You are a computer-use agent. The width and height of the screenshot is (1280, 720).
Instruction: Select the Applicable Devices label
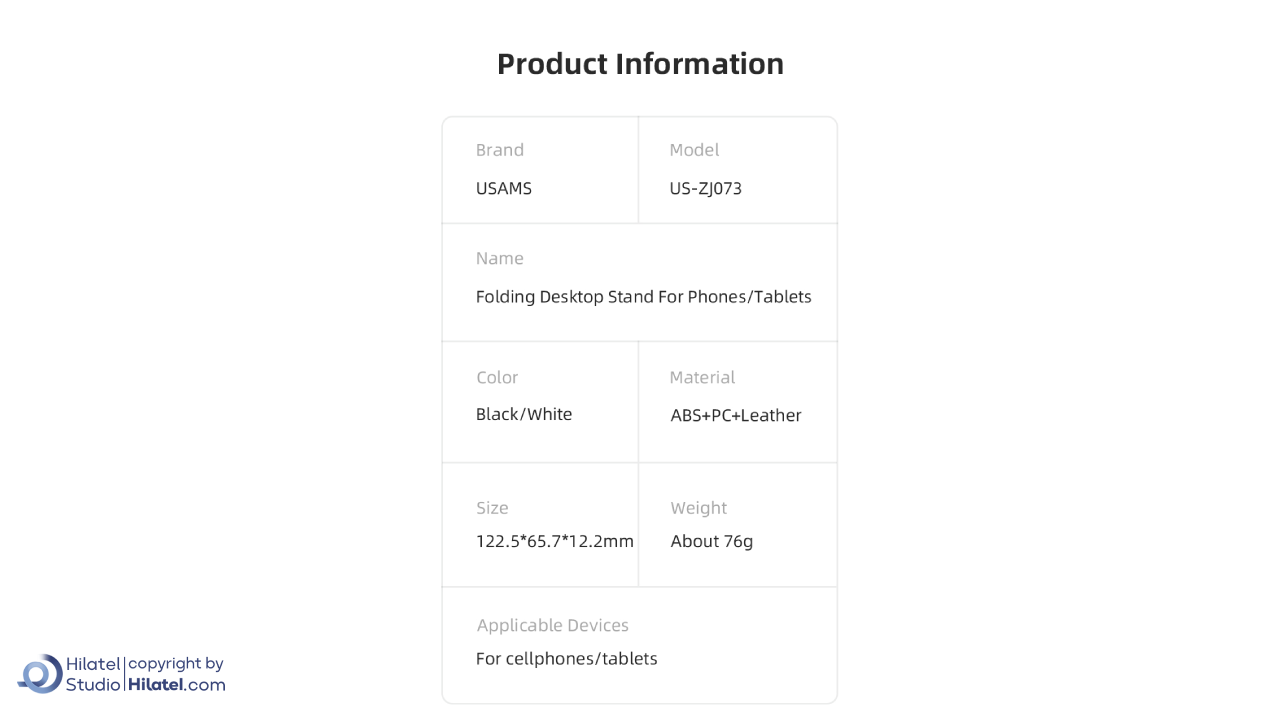[553, 625]
